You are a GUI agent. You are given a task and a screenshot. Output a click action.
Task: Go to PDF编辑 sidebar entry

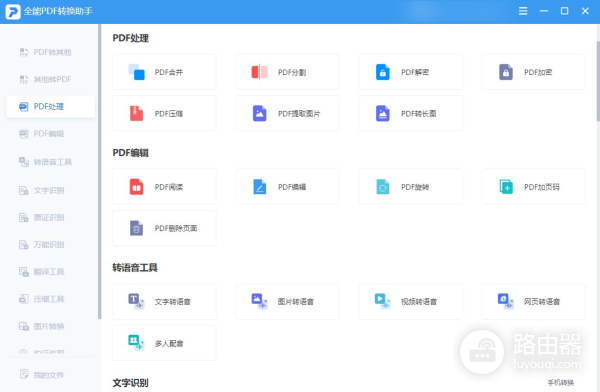(51, 134)
